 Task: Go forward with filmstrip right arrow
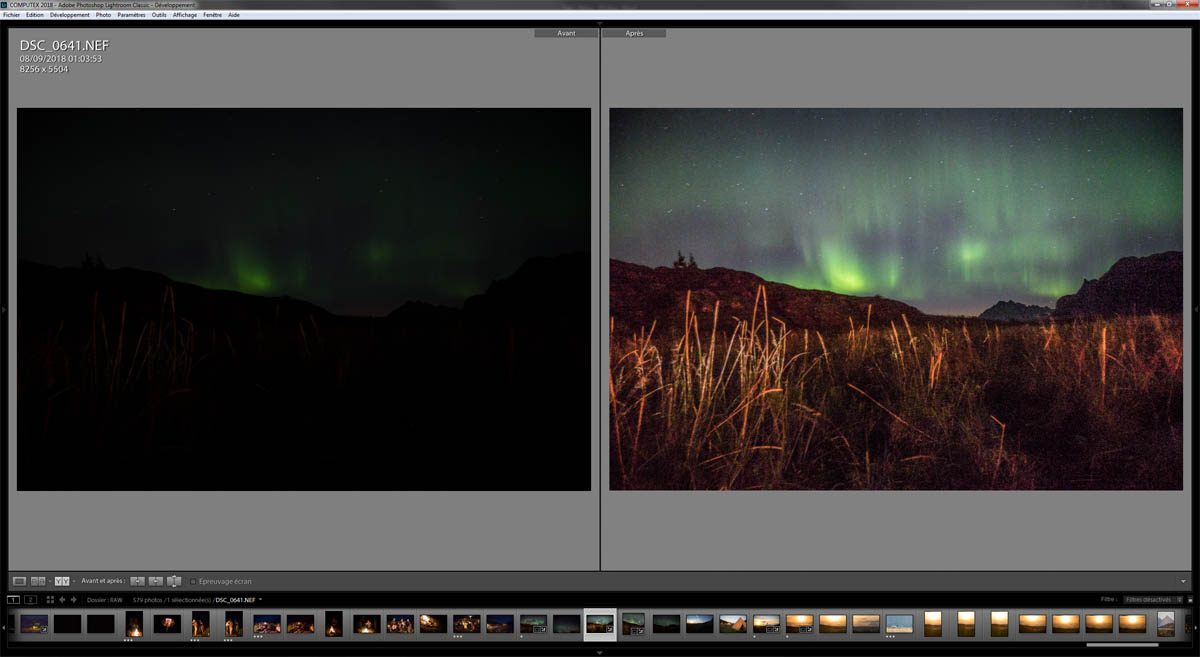74,600
